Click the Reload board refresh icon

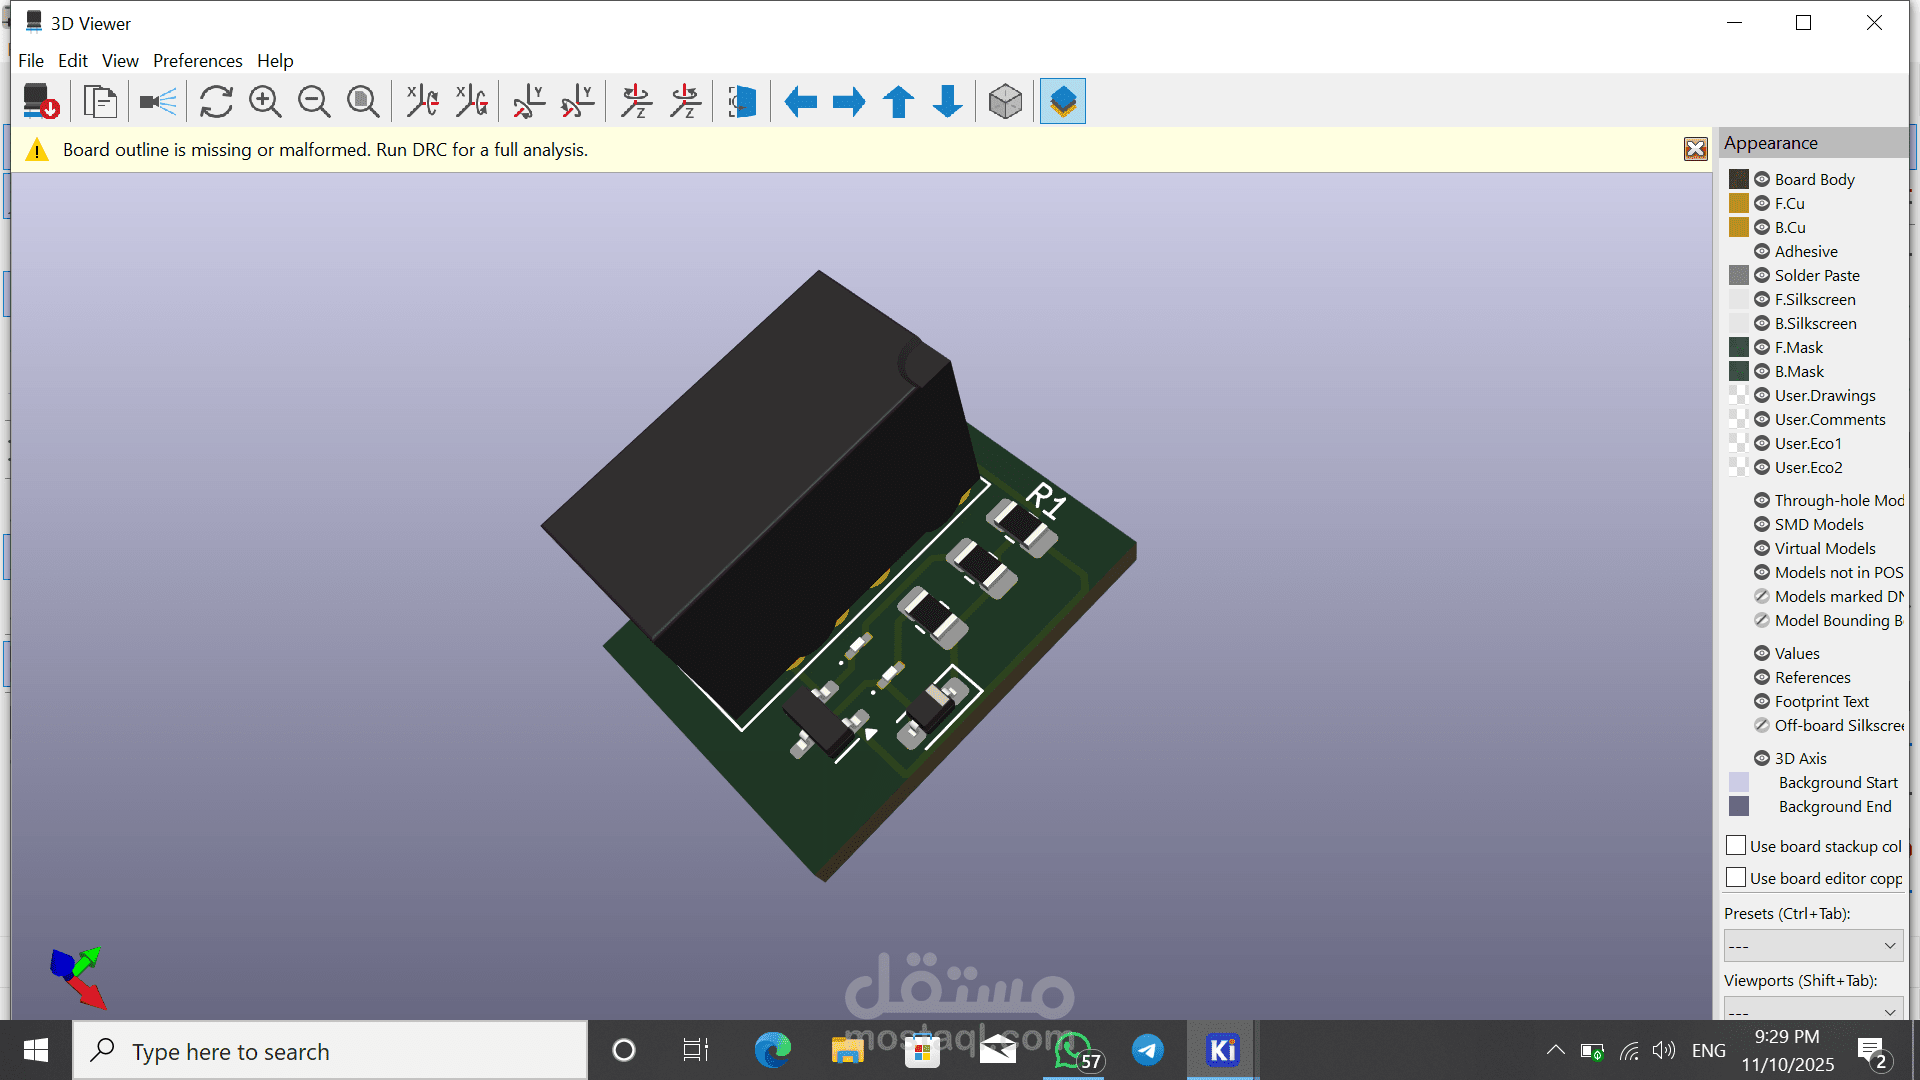tap(216, 101)
